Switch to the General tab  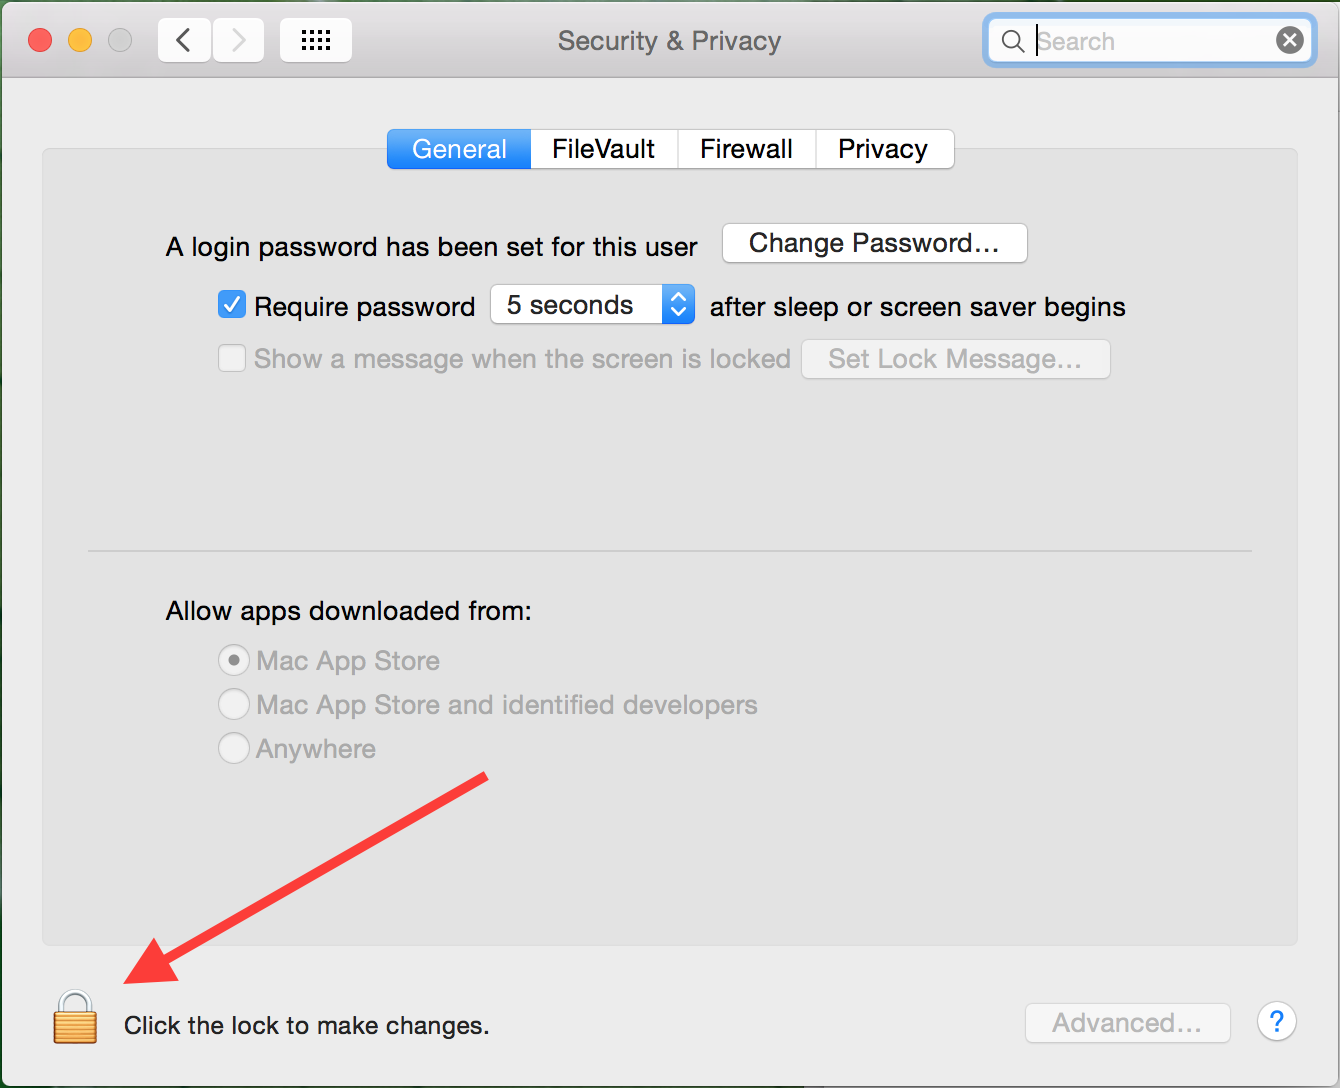pos(459,149)
